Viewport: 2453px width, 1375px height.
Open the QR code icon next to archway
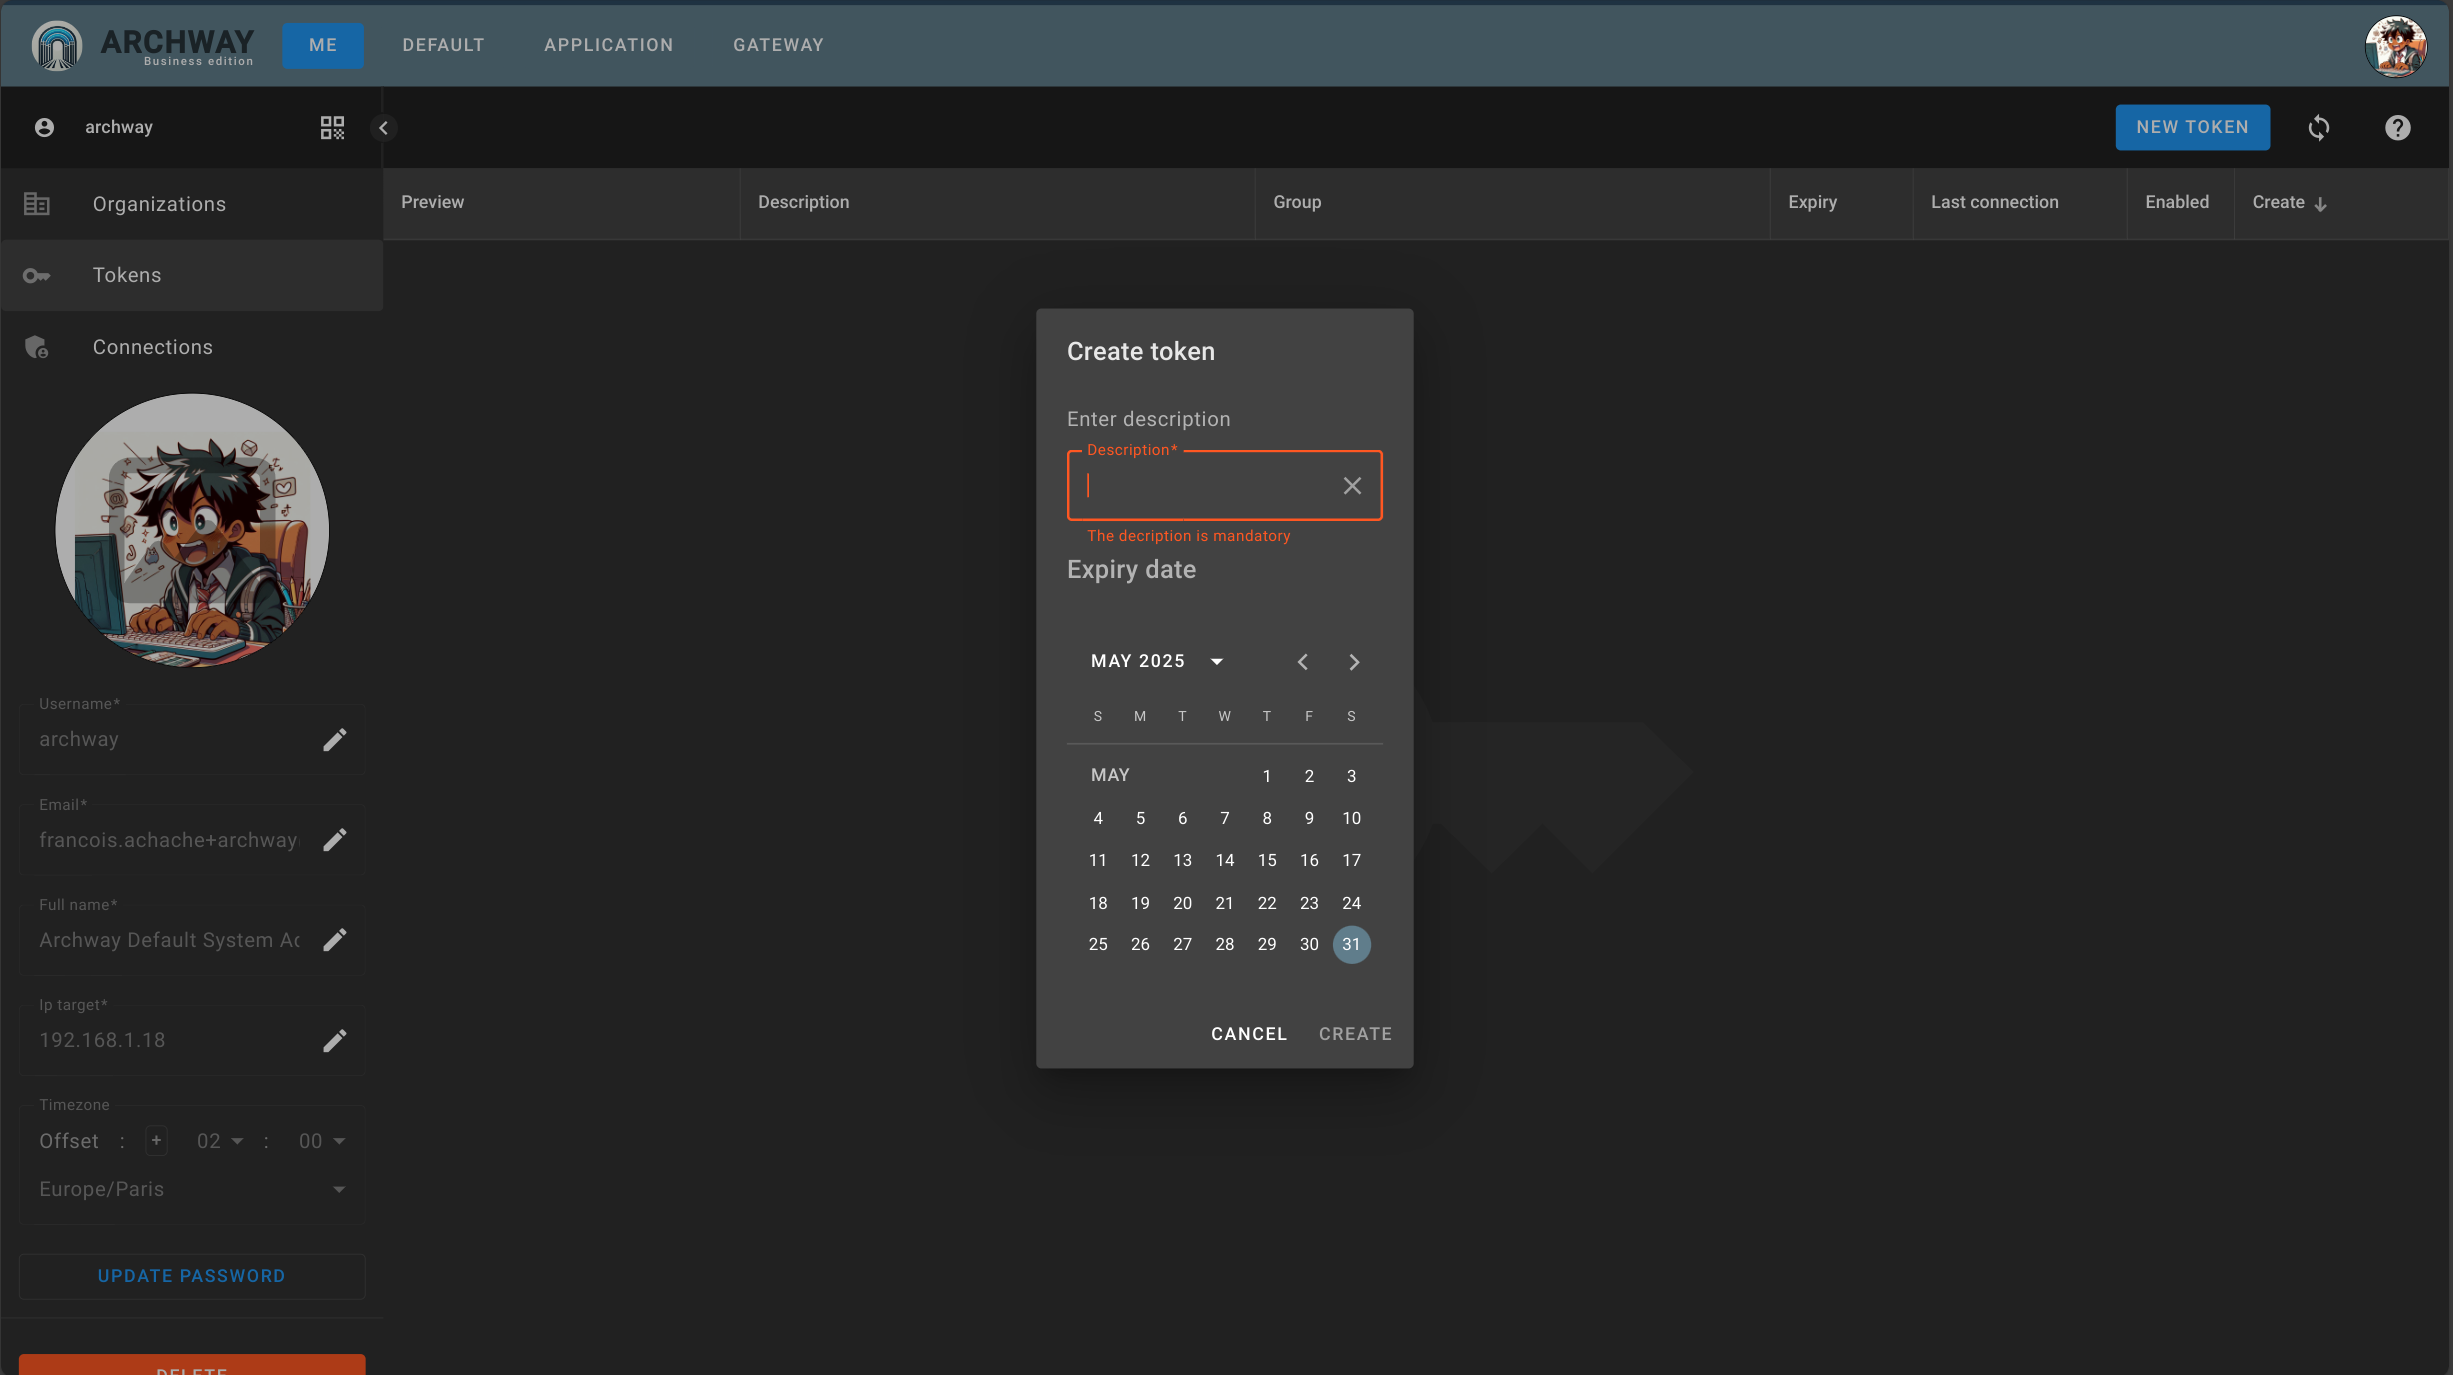[x=332, y=127]
